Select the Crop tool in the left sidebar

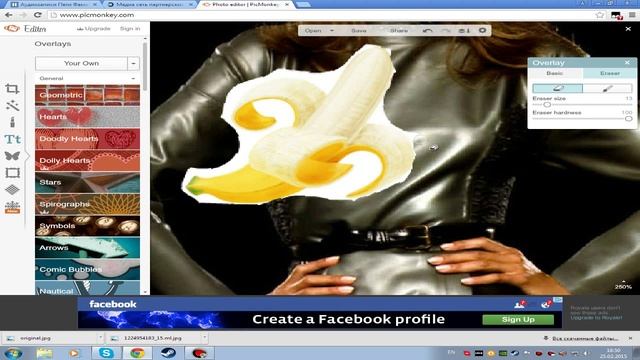point(12,88)
